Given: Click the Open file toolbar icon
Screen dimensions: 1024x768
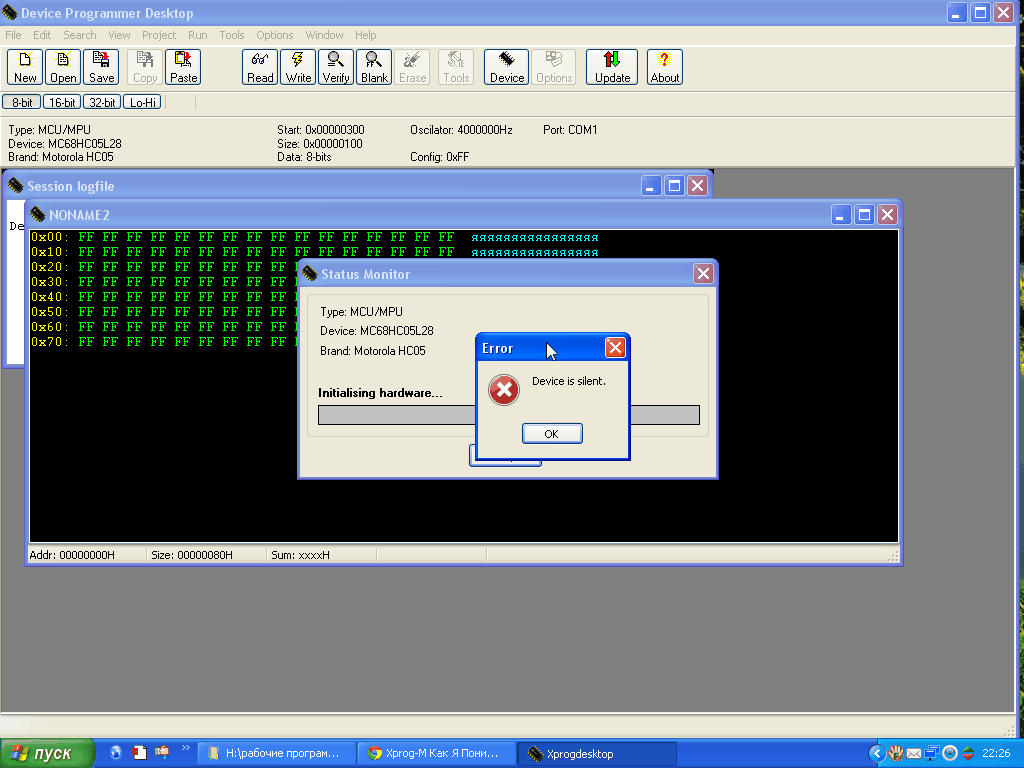Looking at the screenshot, I should [x=63, y=67].
